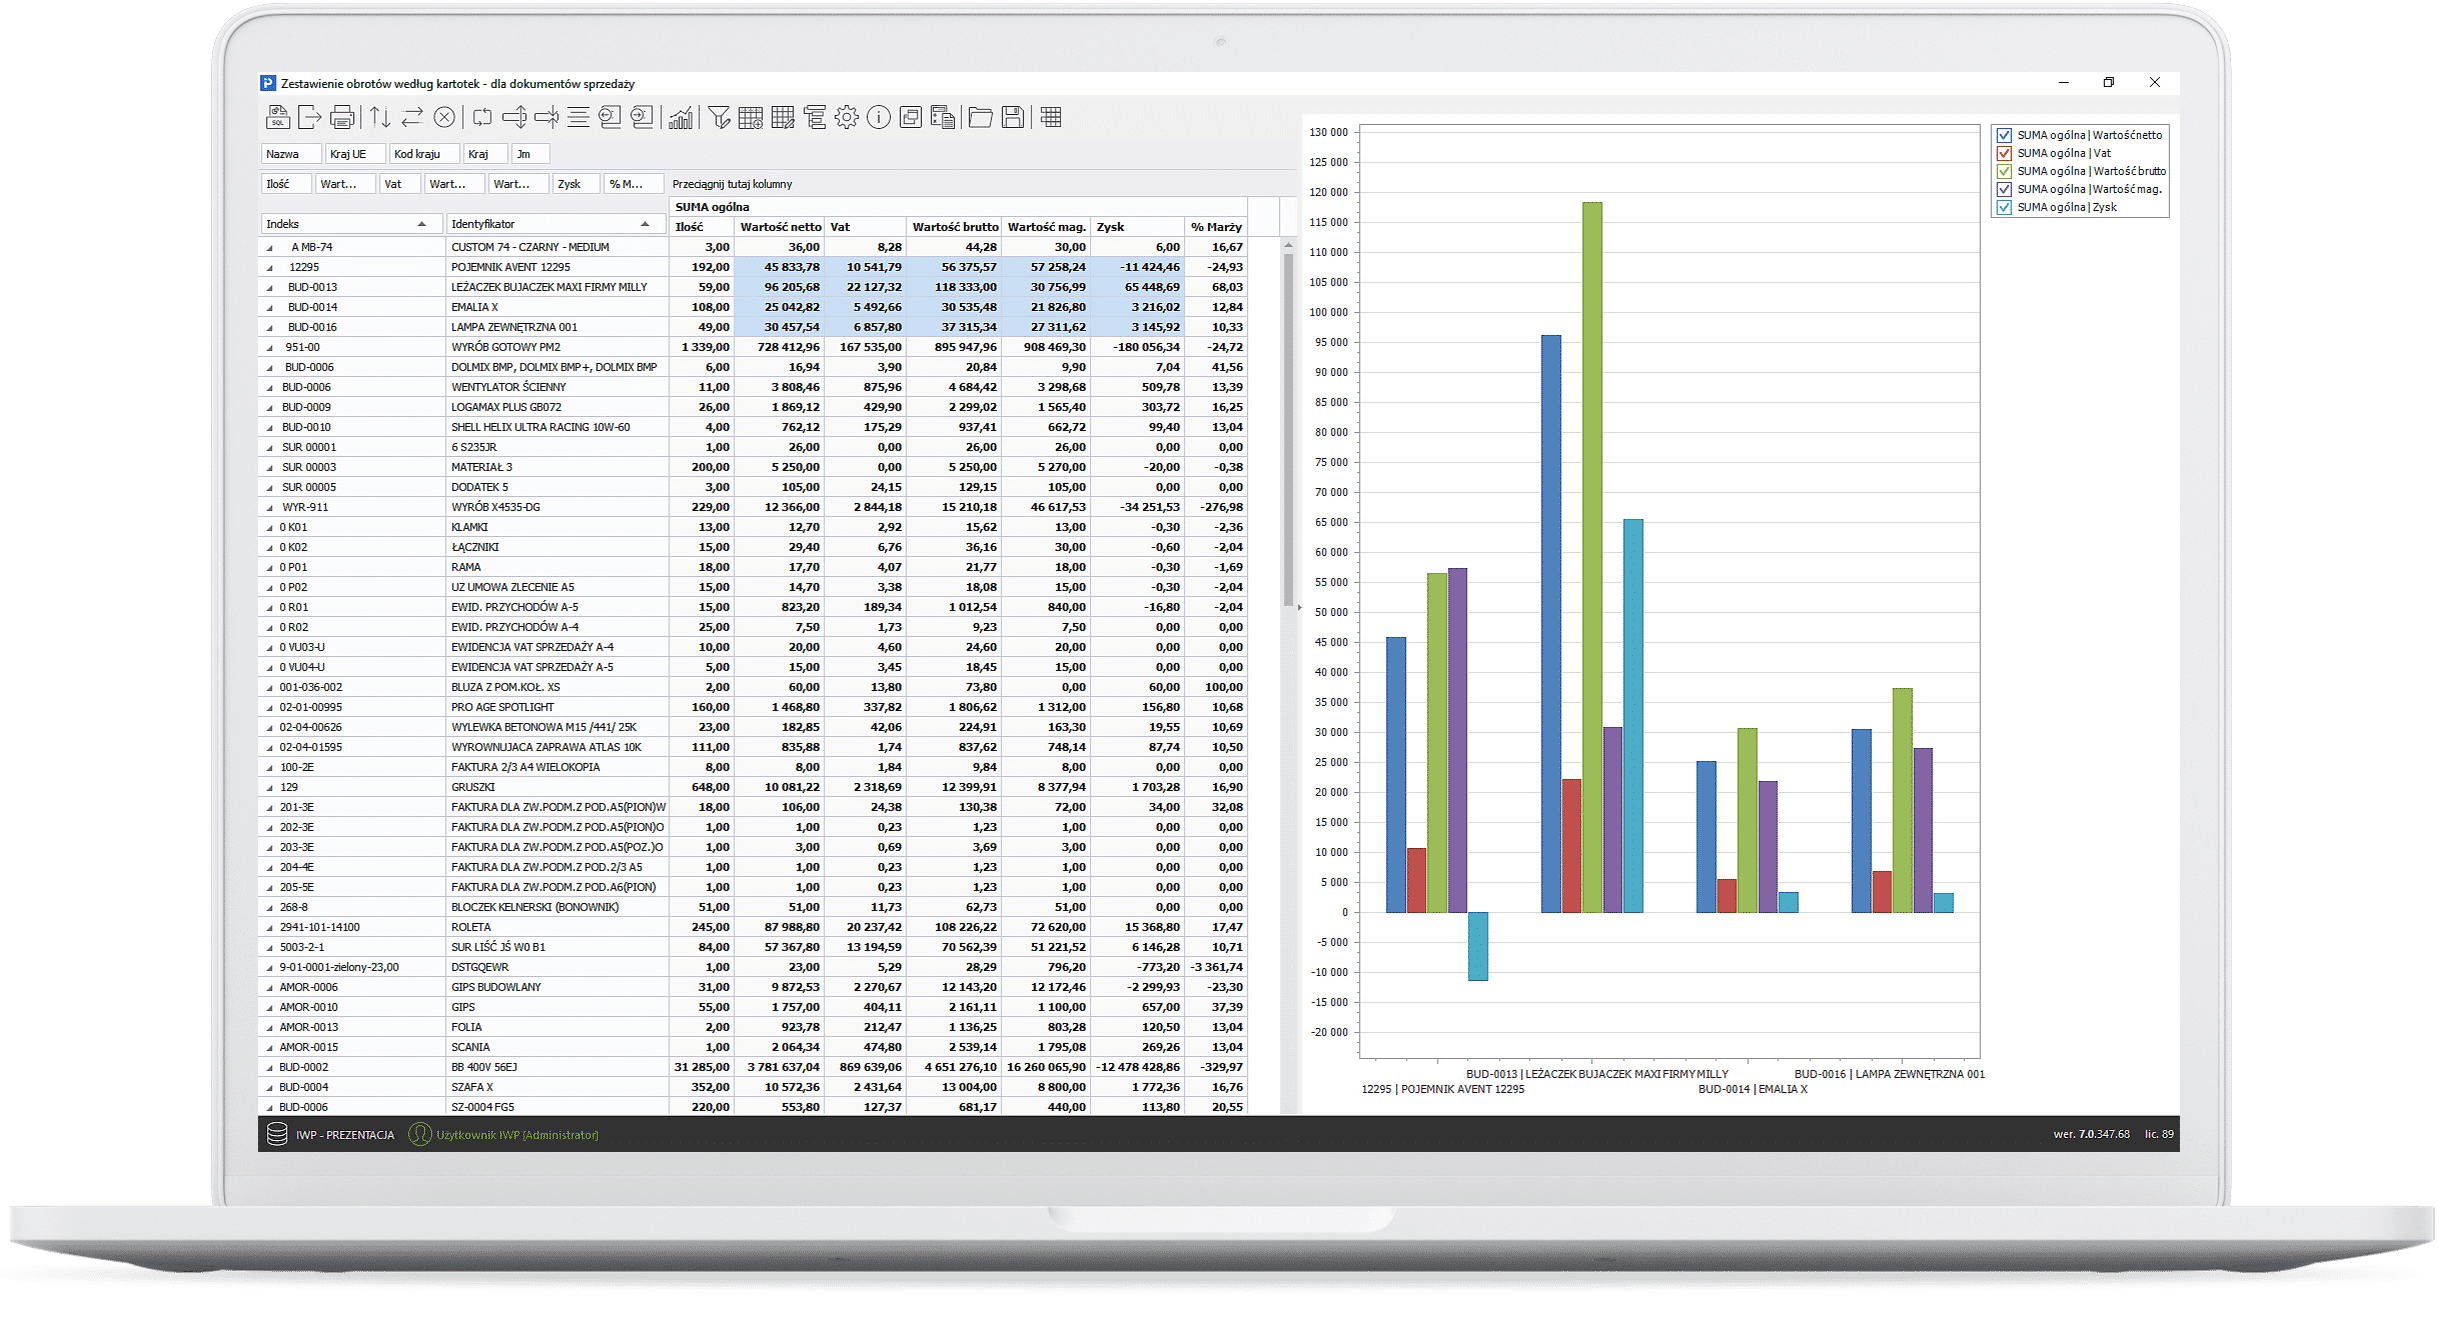Click the Wartość brutto column header
This screenshot has width=2450, height=1333.
(x=955, y=227)
